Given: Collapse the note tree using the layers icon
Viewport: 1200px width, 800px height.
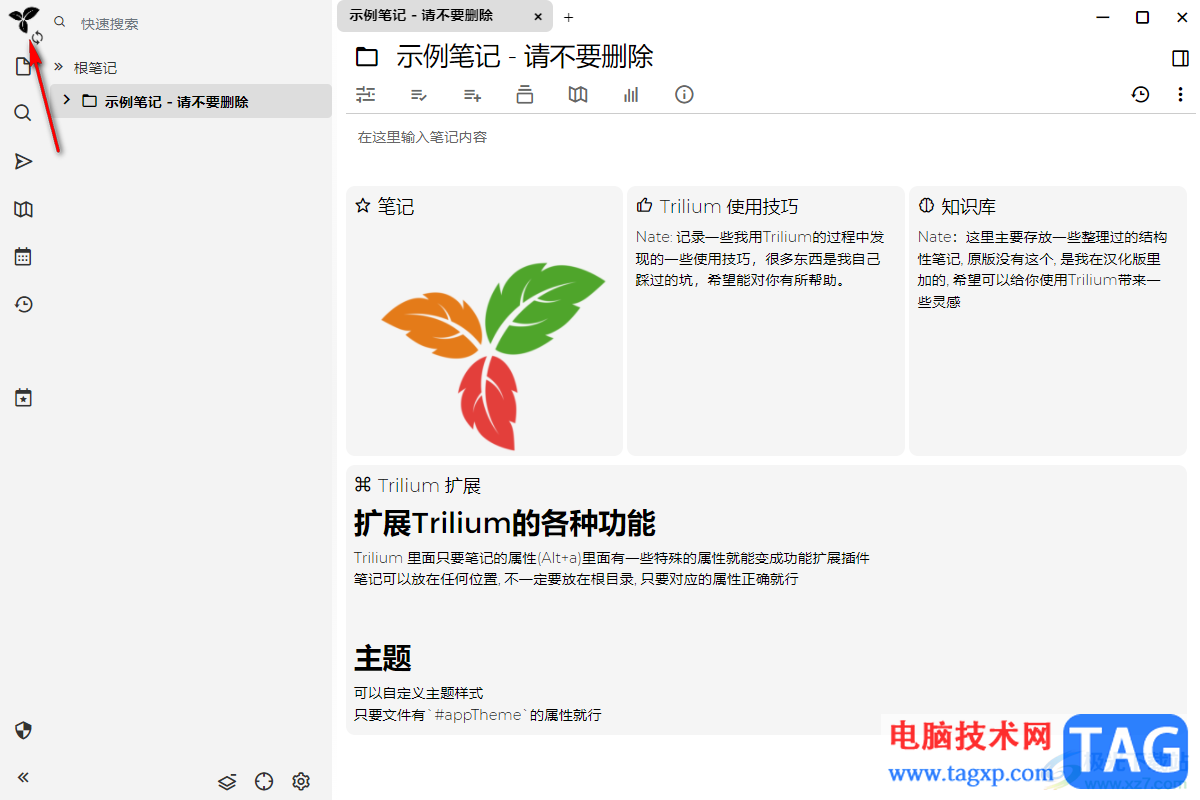Looking at the screenshot, I should (x=227, y=781).
